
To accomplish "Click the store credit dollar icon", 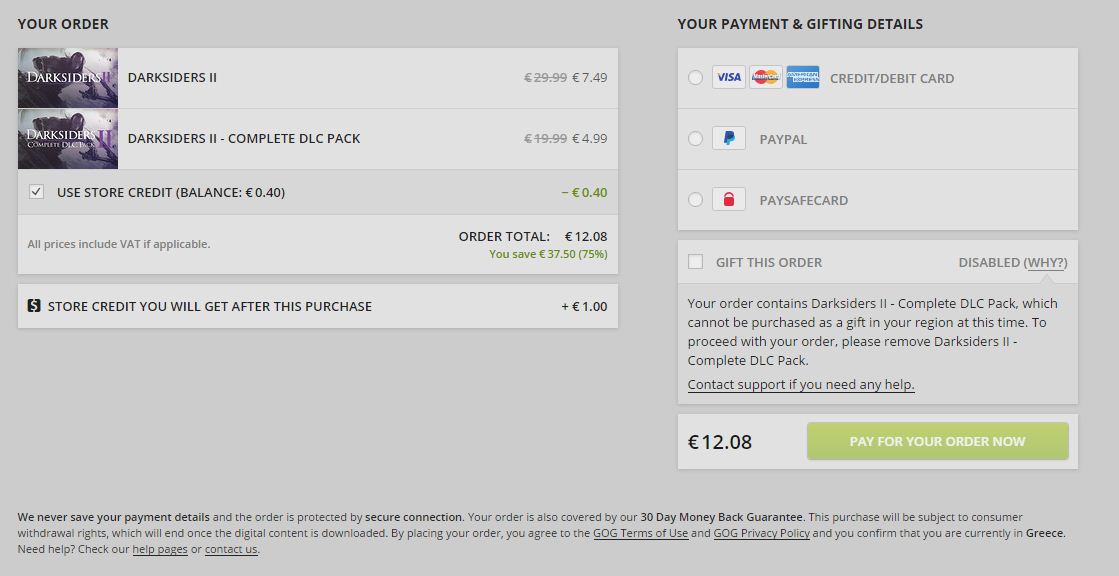I will [34, 305].
